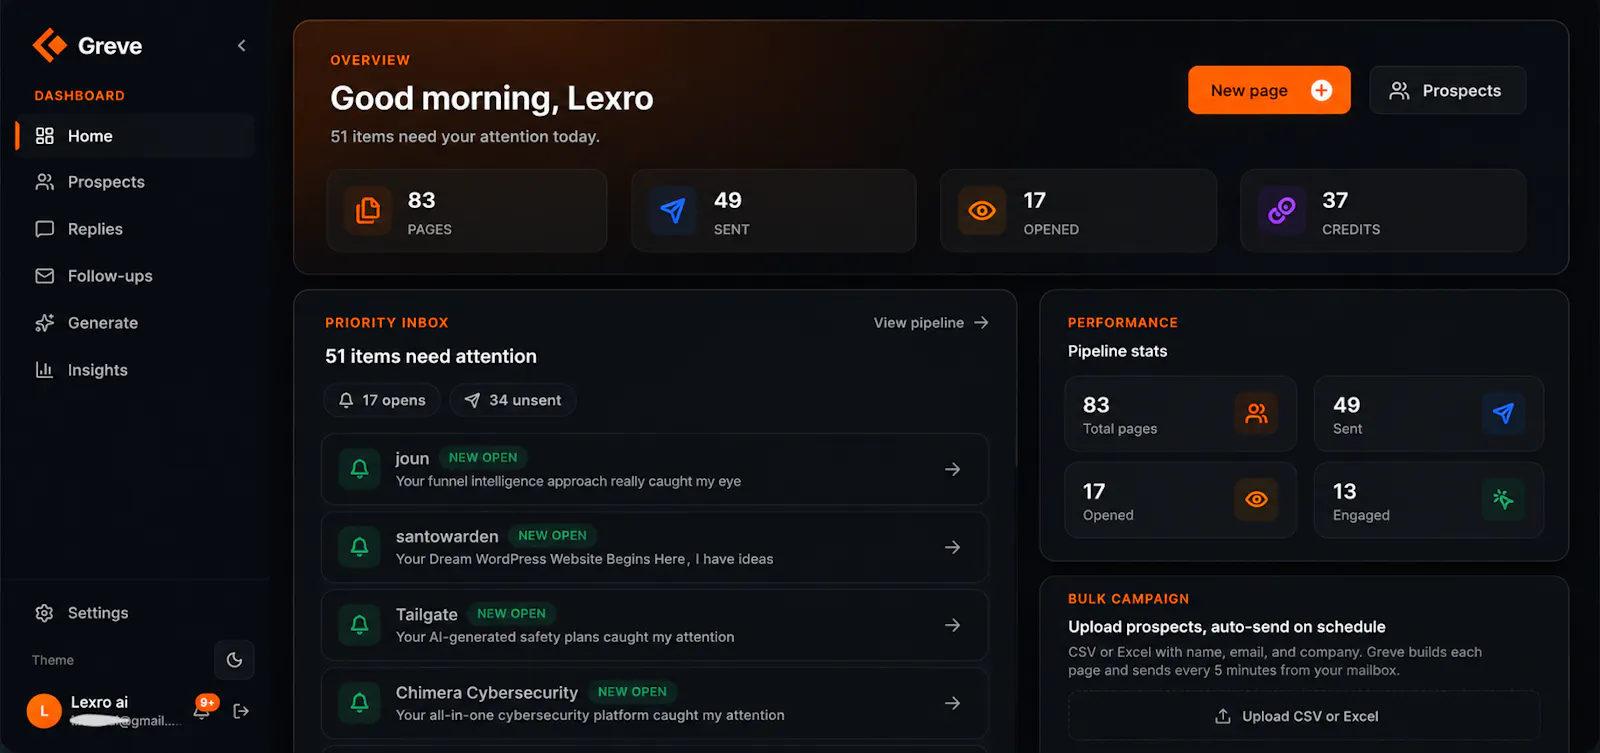Open the Home menu item

136,136
